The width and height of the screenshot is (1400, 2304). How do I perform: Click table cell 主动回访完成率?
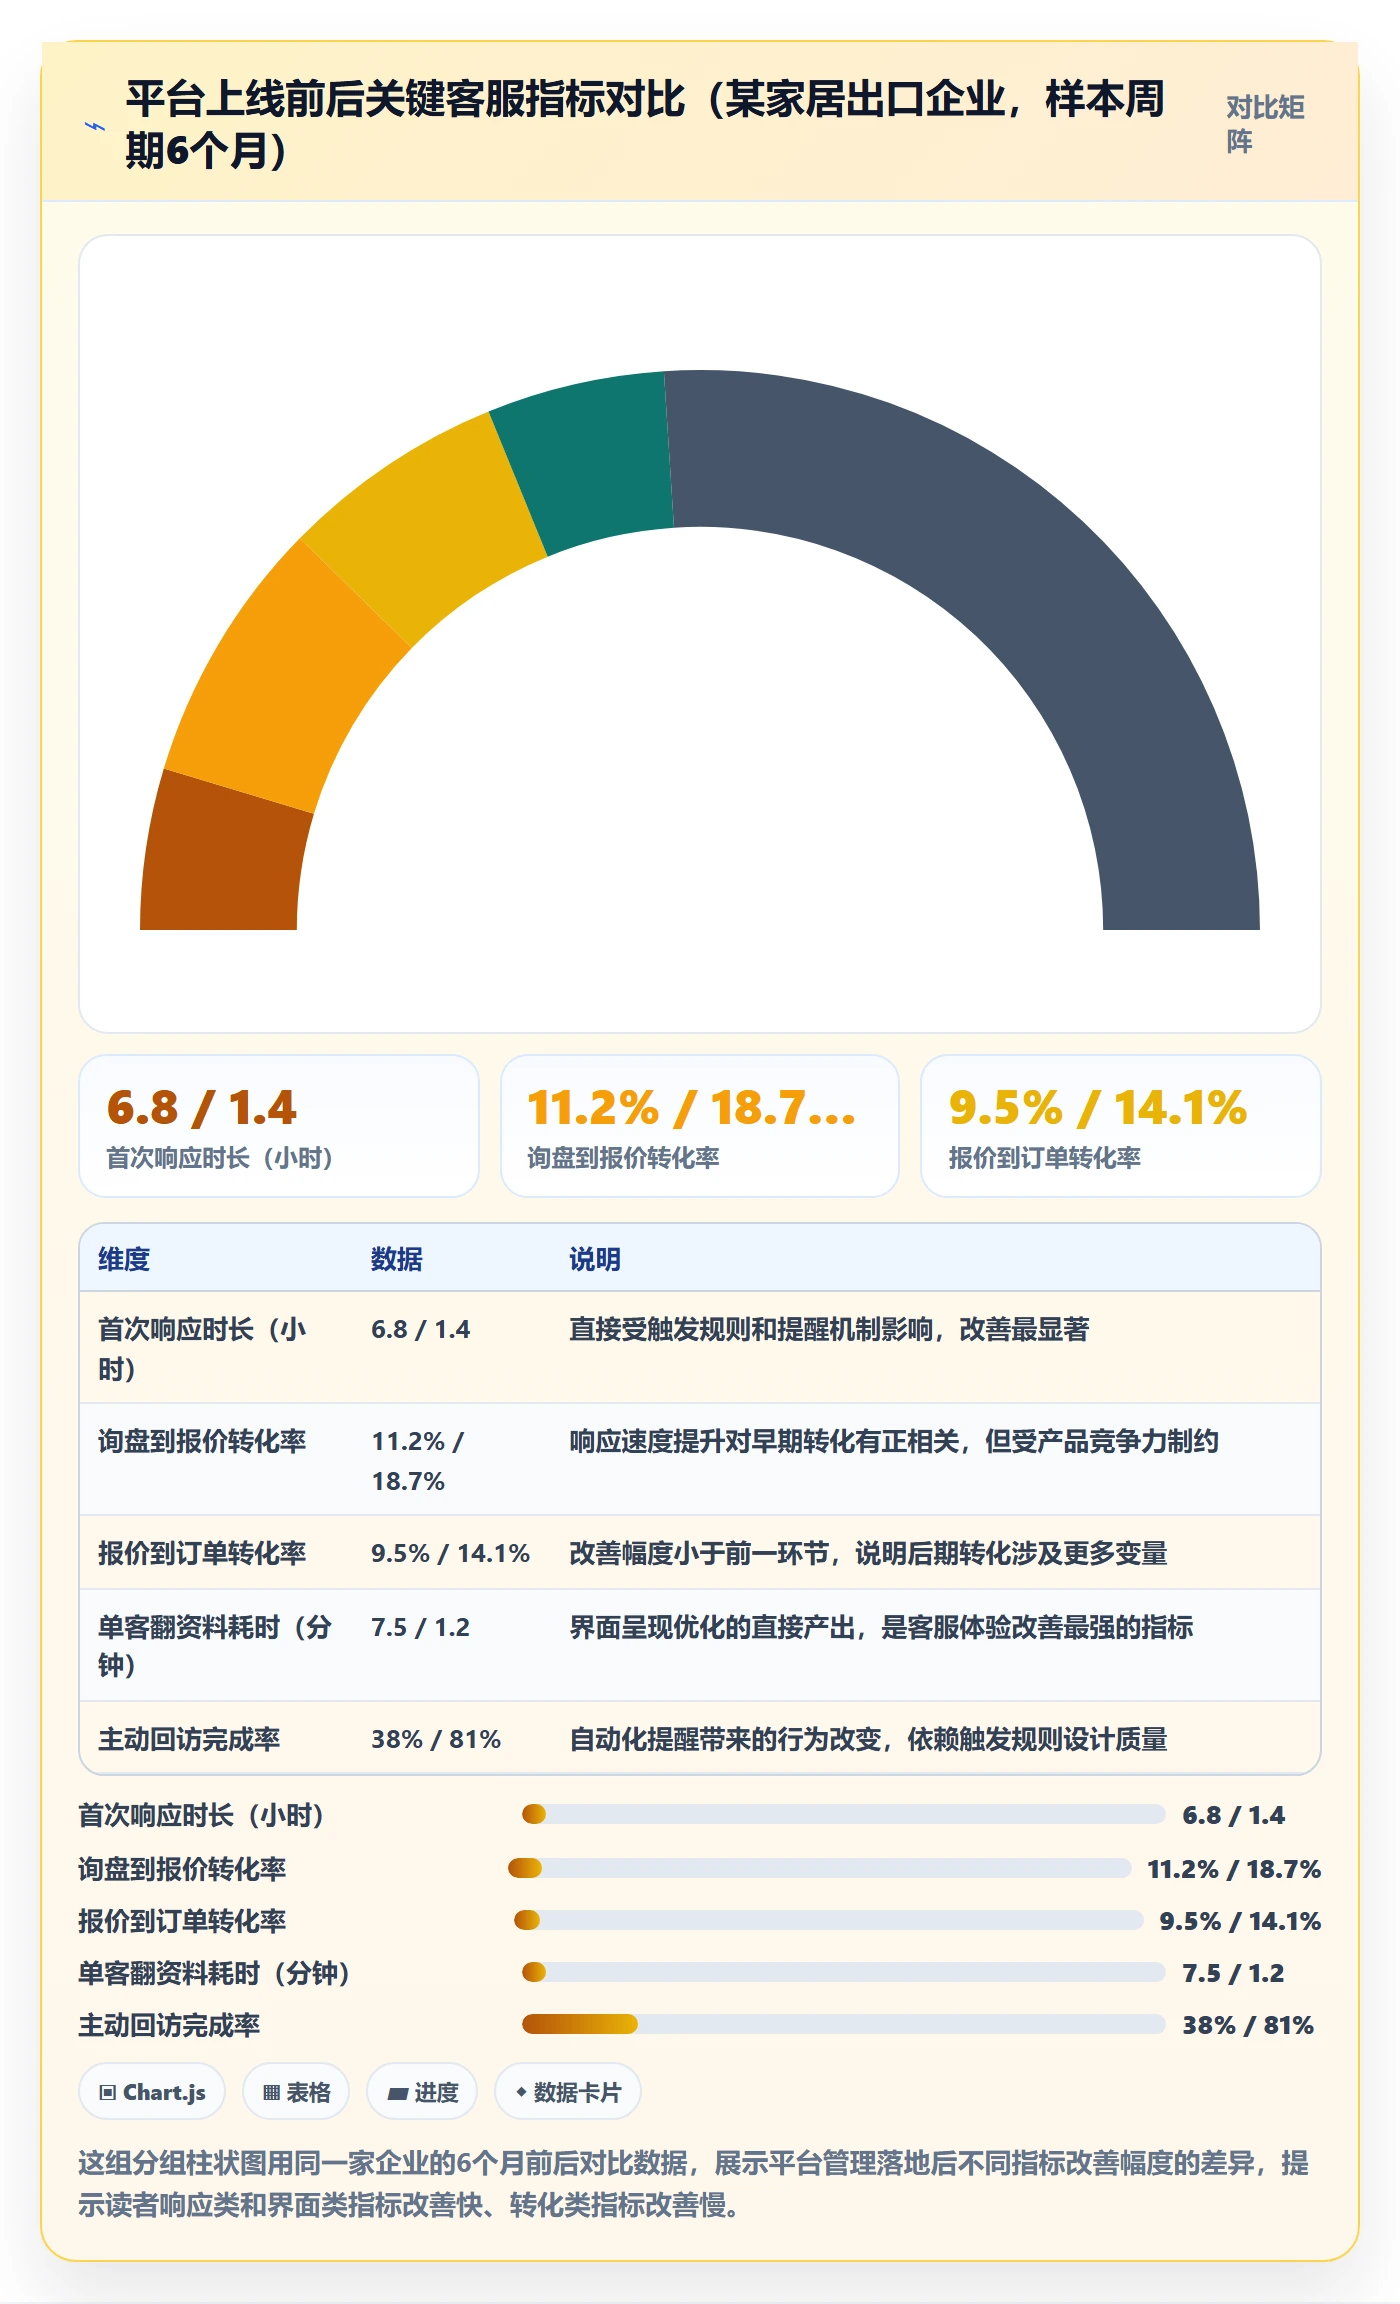[189, 1739]
